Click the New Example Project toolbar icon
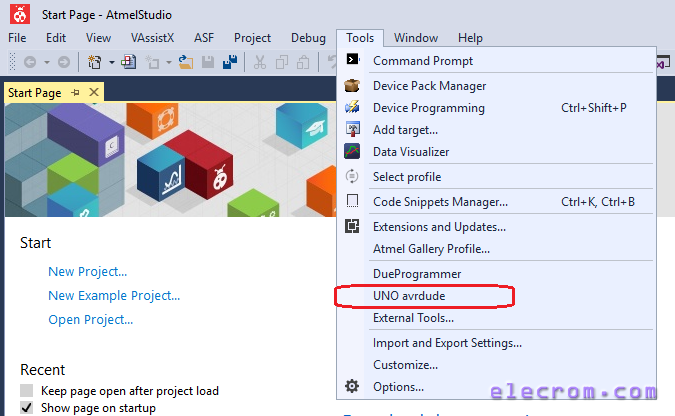The height and width of the screenshot is (416, 675). [x=128, y=62]
